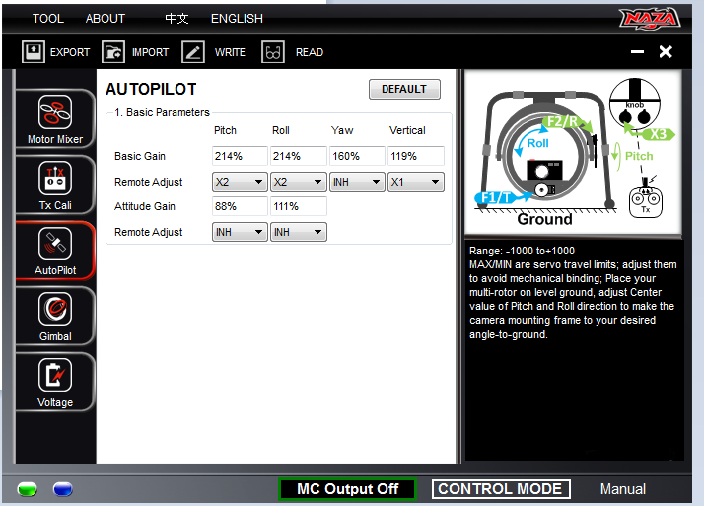Open the Voltage monitor icon

tap(55, 376)
